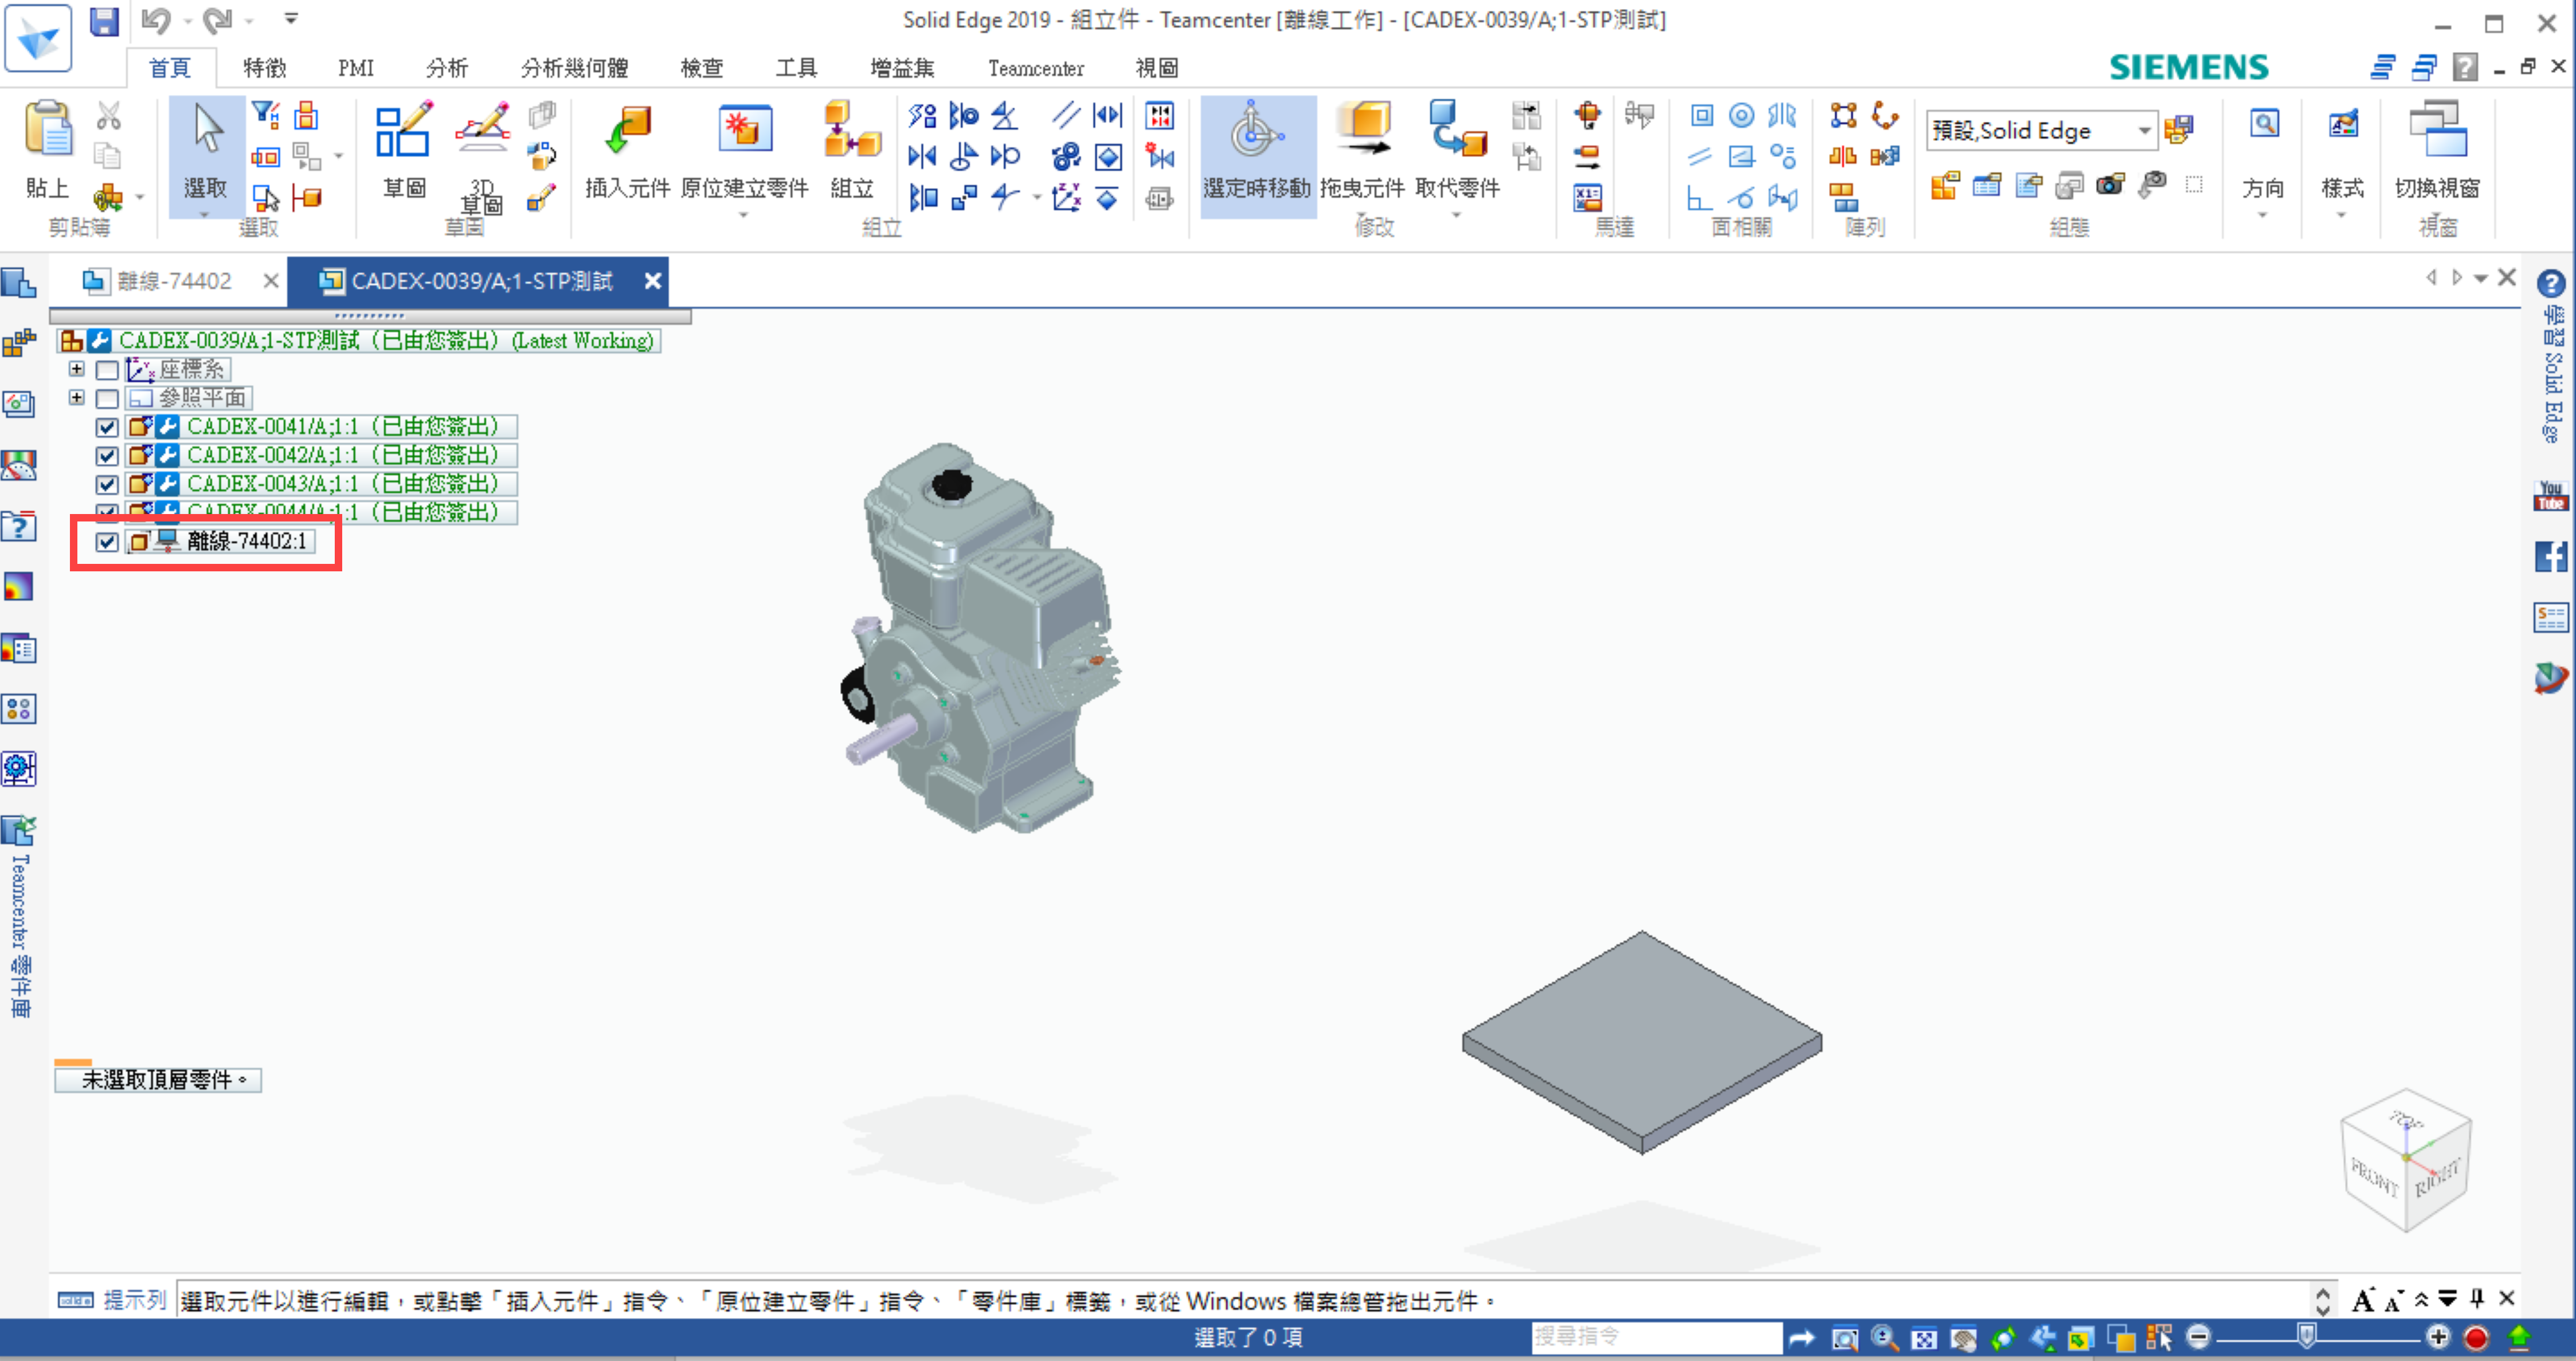Viewport: 2576px width, 1361px height.
Task: Open dropdown arrow under 選取
Action: point(204,214)
